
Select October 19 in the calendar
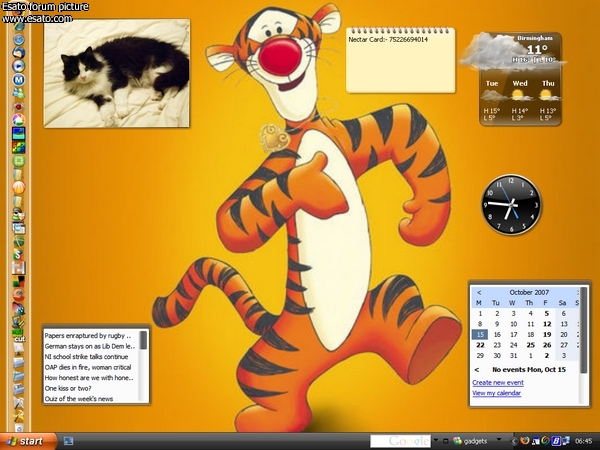pyautogui.click(x=547, y=334)
